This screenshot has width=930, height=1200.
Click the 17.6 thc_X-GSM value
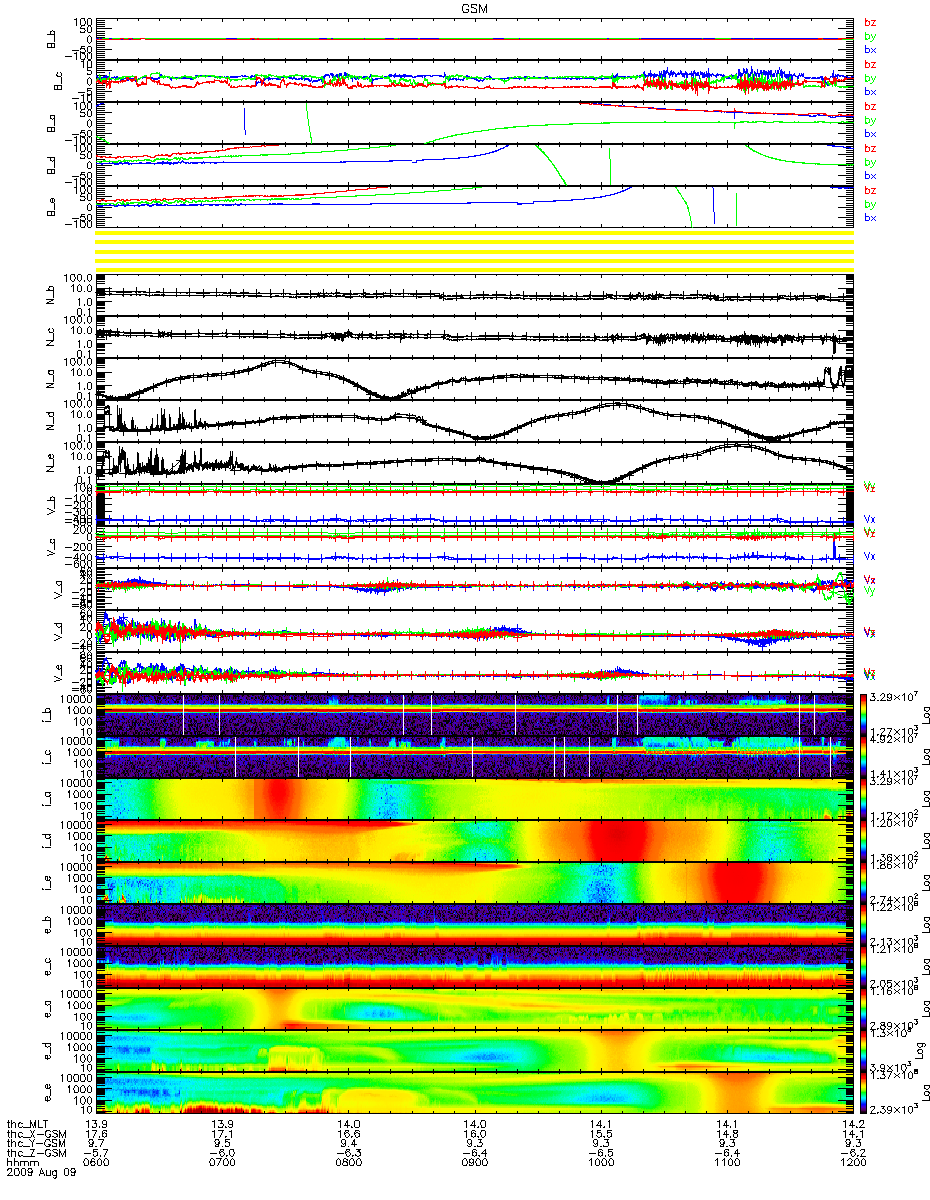point(95,1134)
